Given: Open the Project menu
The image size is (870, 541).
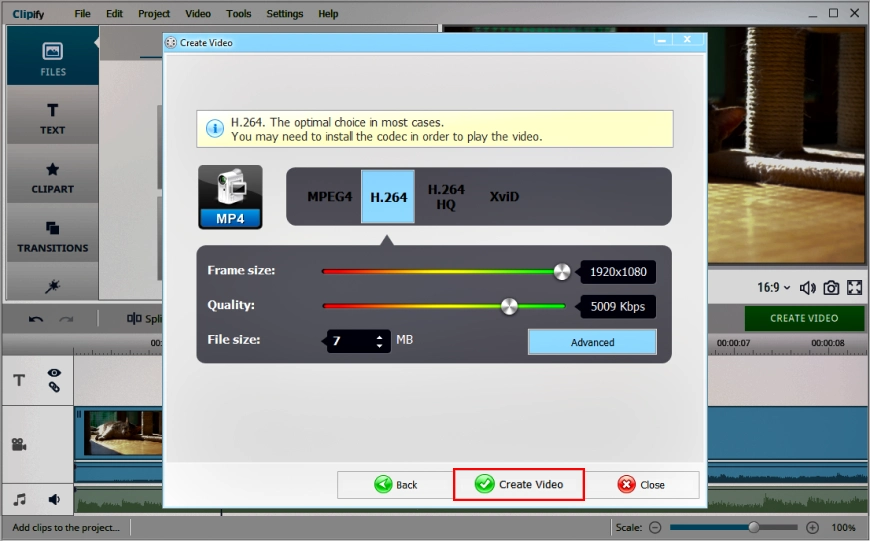Looking at the screenshot, I should [x=154, y=13].
